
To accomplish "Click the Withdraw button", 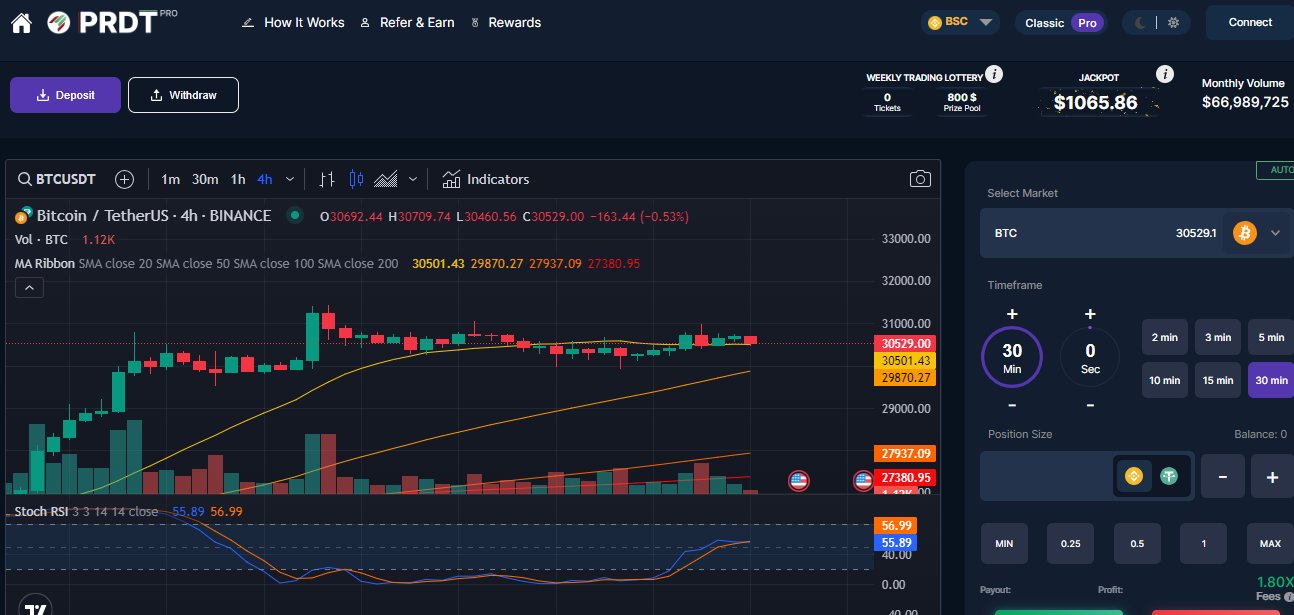I will pyautogui.click(x=183, y=95).
